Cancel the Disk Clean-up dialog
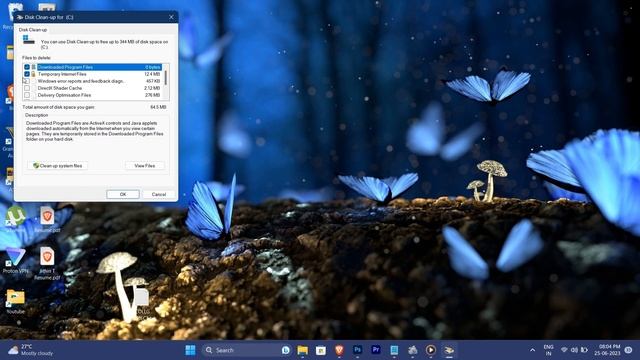Image resolution: width=640 pixels, height=360 pixels. click(x=159, y=194)
